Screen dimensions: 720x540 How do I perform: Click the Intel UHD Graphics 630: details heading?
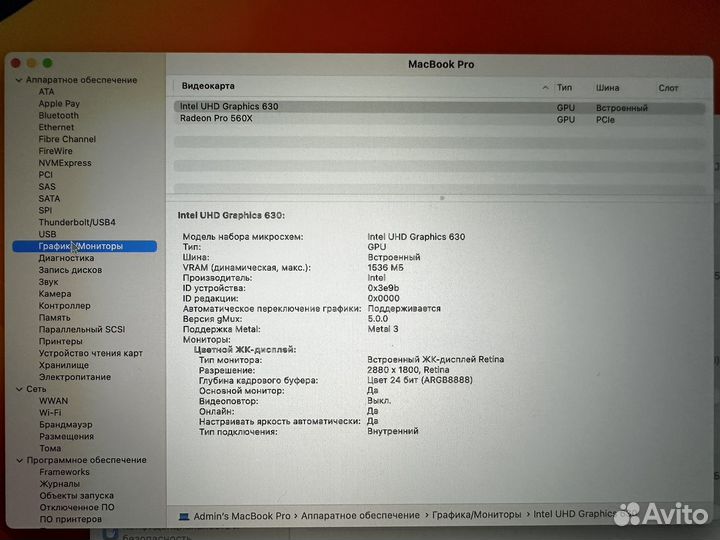[x=231, y=215]
